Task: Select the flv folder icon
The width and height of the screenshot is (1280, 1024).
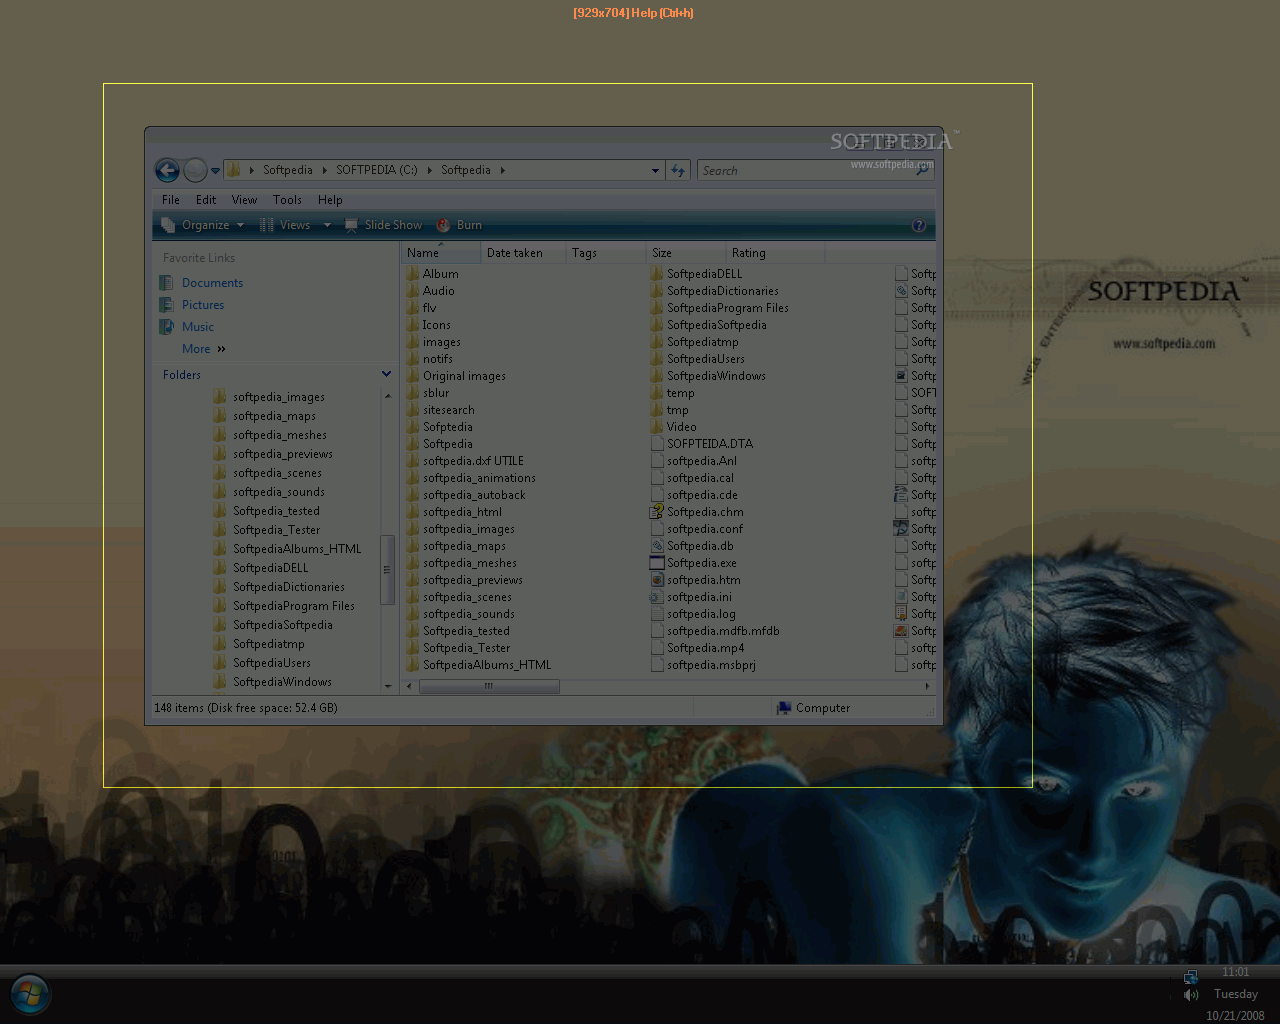Action: (412, 308)
